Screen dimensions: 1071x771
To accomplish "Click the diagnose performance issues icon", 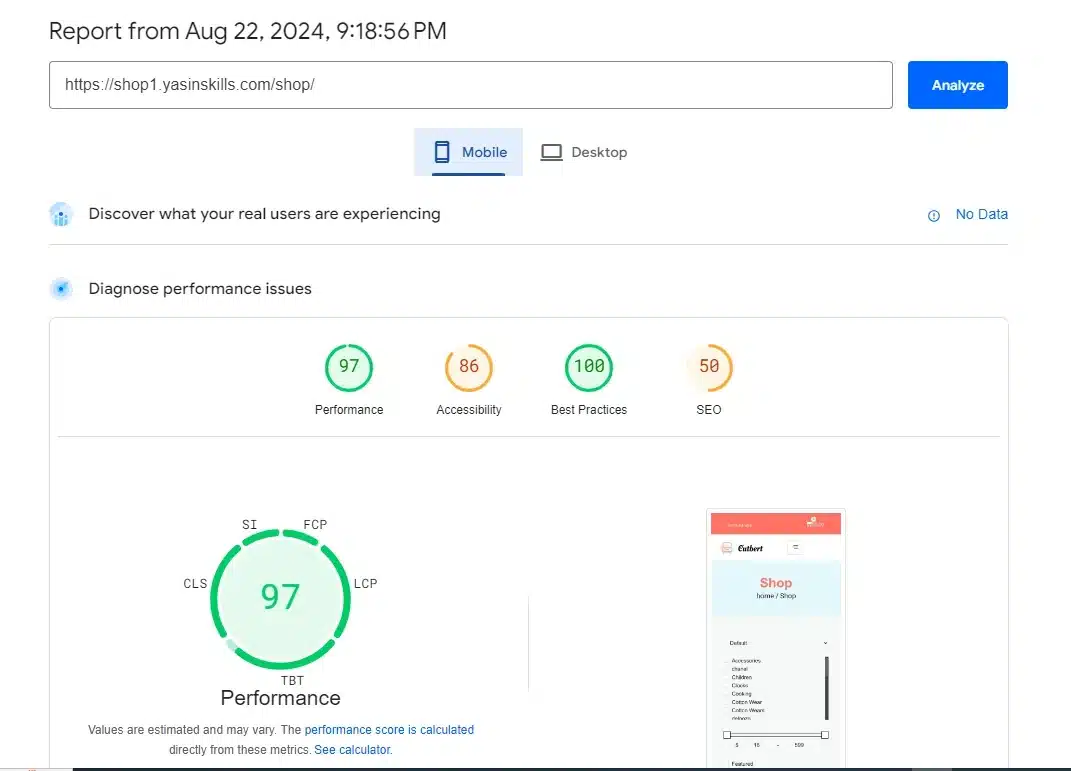I will tap(61, 289).
